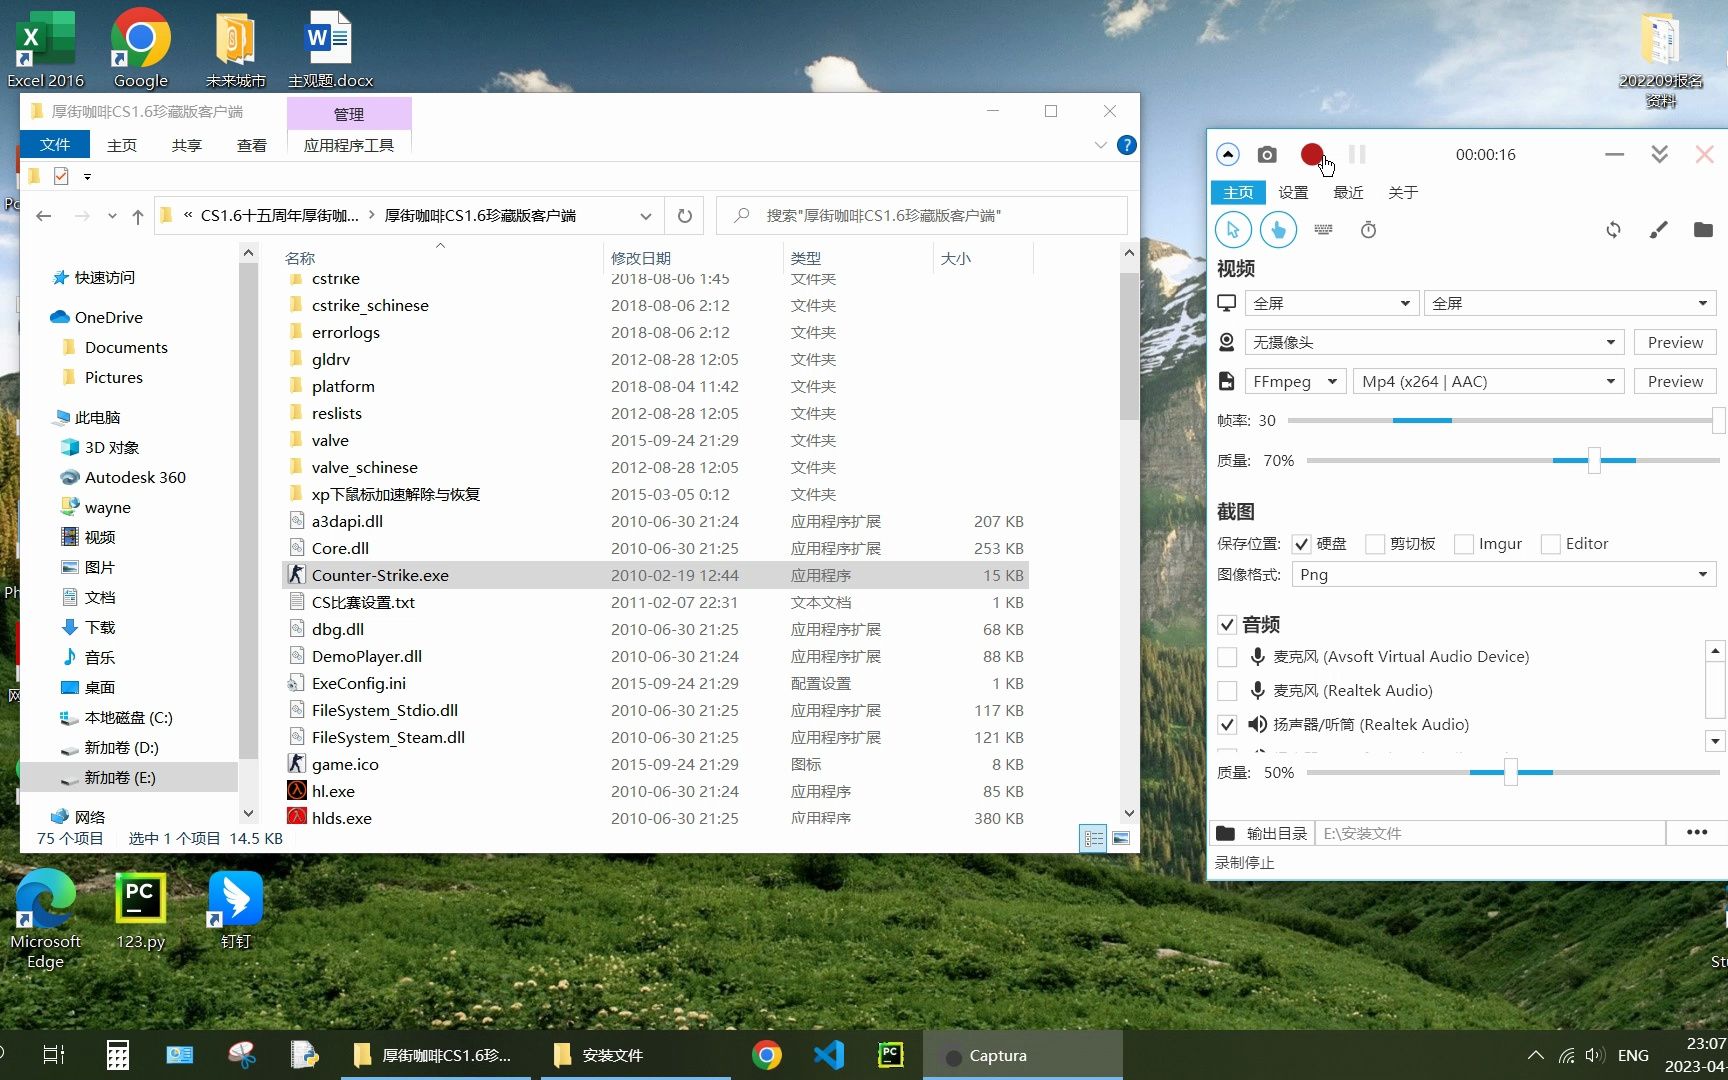Uncheck 扬声器/听筒 (Realtek Audio) audio source
1728x1080 pixels.
point(1226,724)
